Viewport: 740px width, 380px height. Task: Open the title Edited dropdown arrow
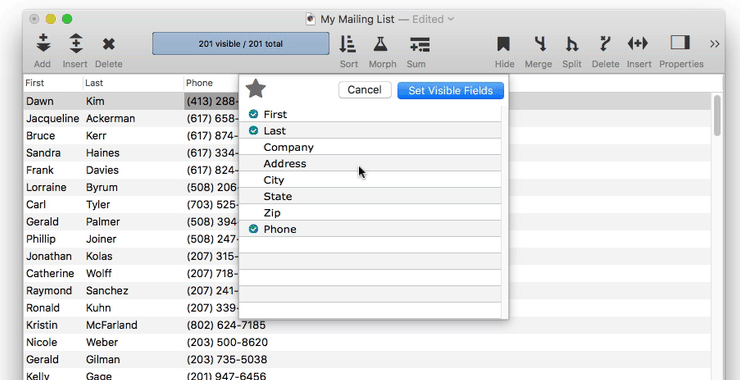[x=451, y=19]
